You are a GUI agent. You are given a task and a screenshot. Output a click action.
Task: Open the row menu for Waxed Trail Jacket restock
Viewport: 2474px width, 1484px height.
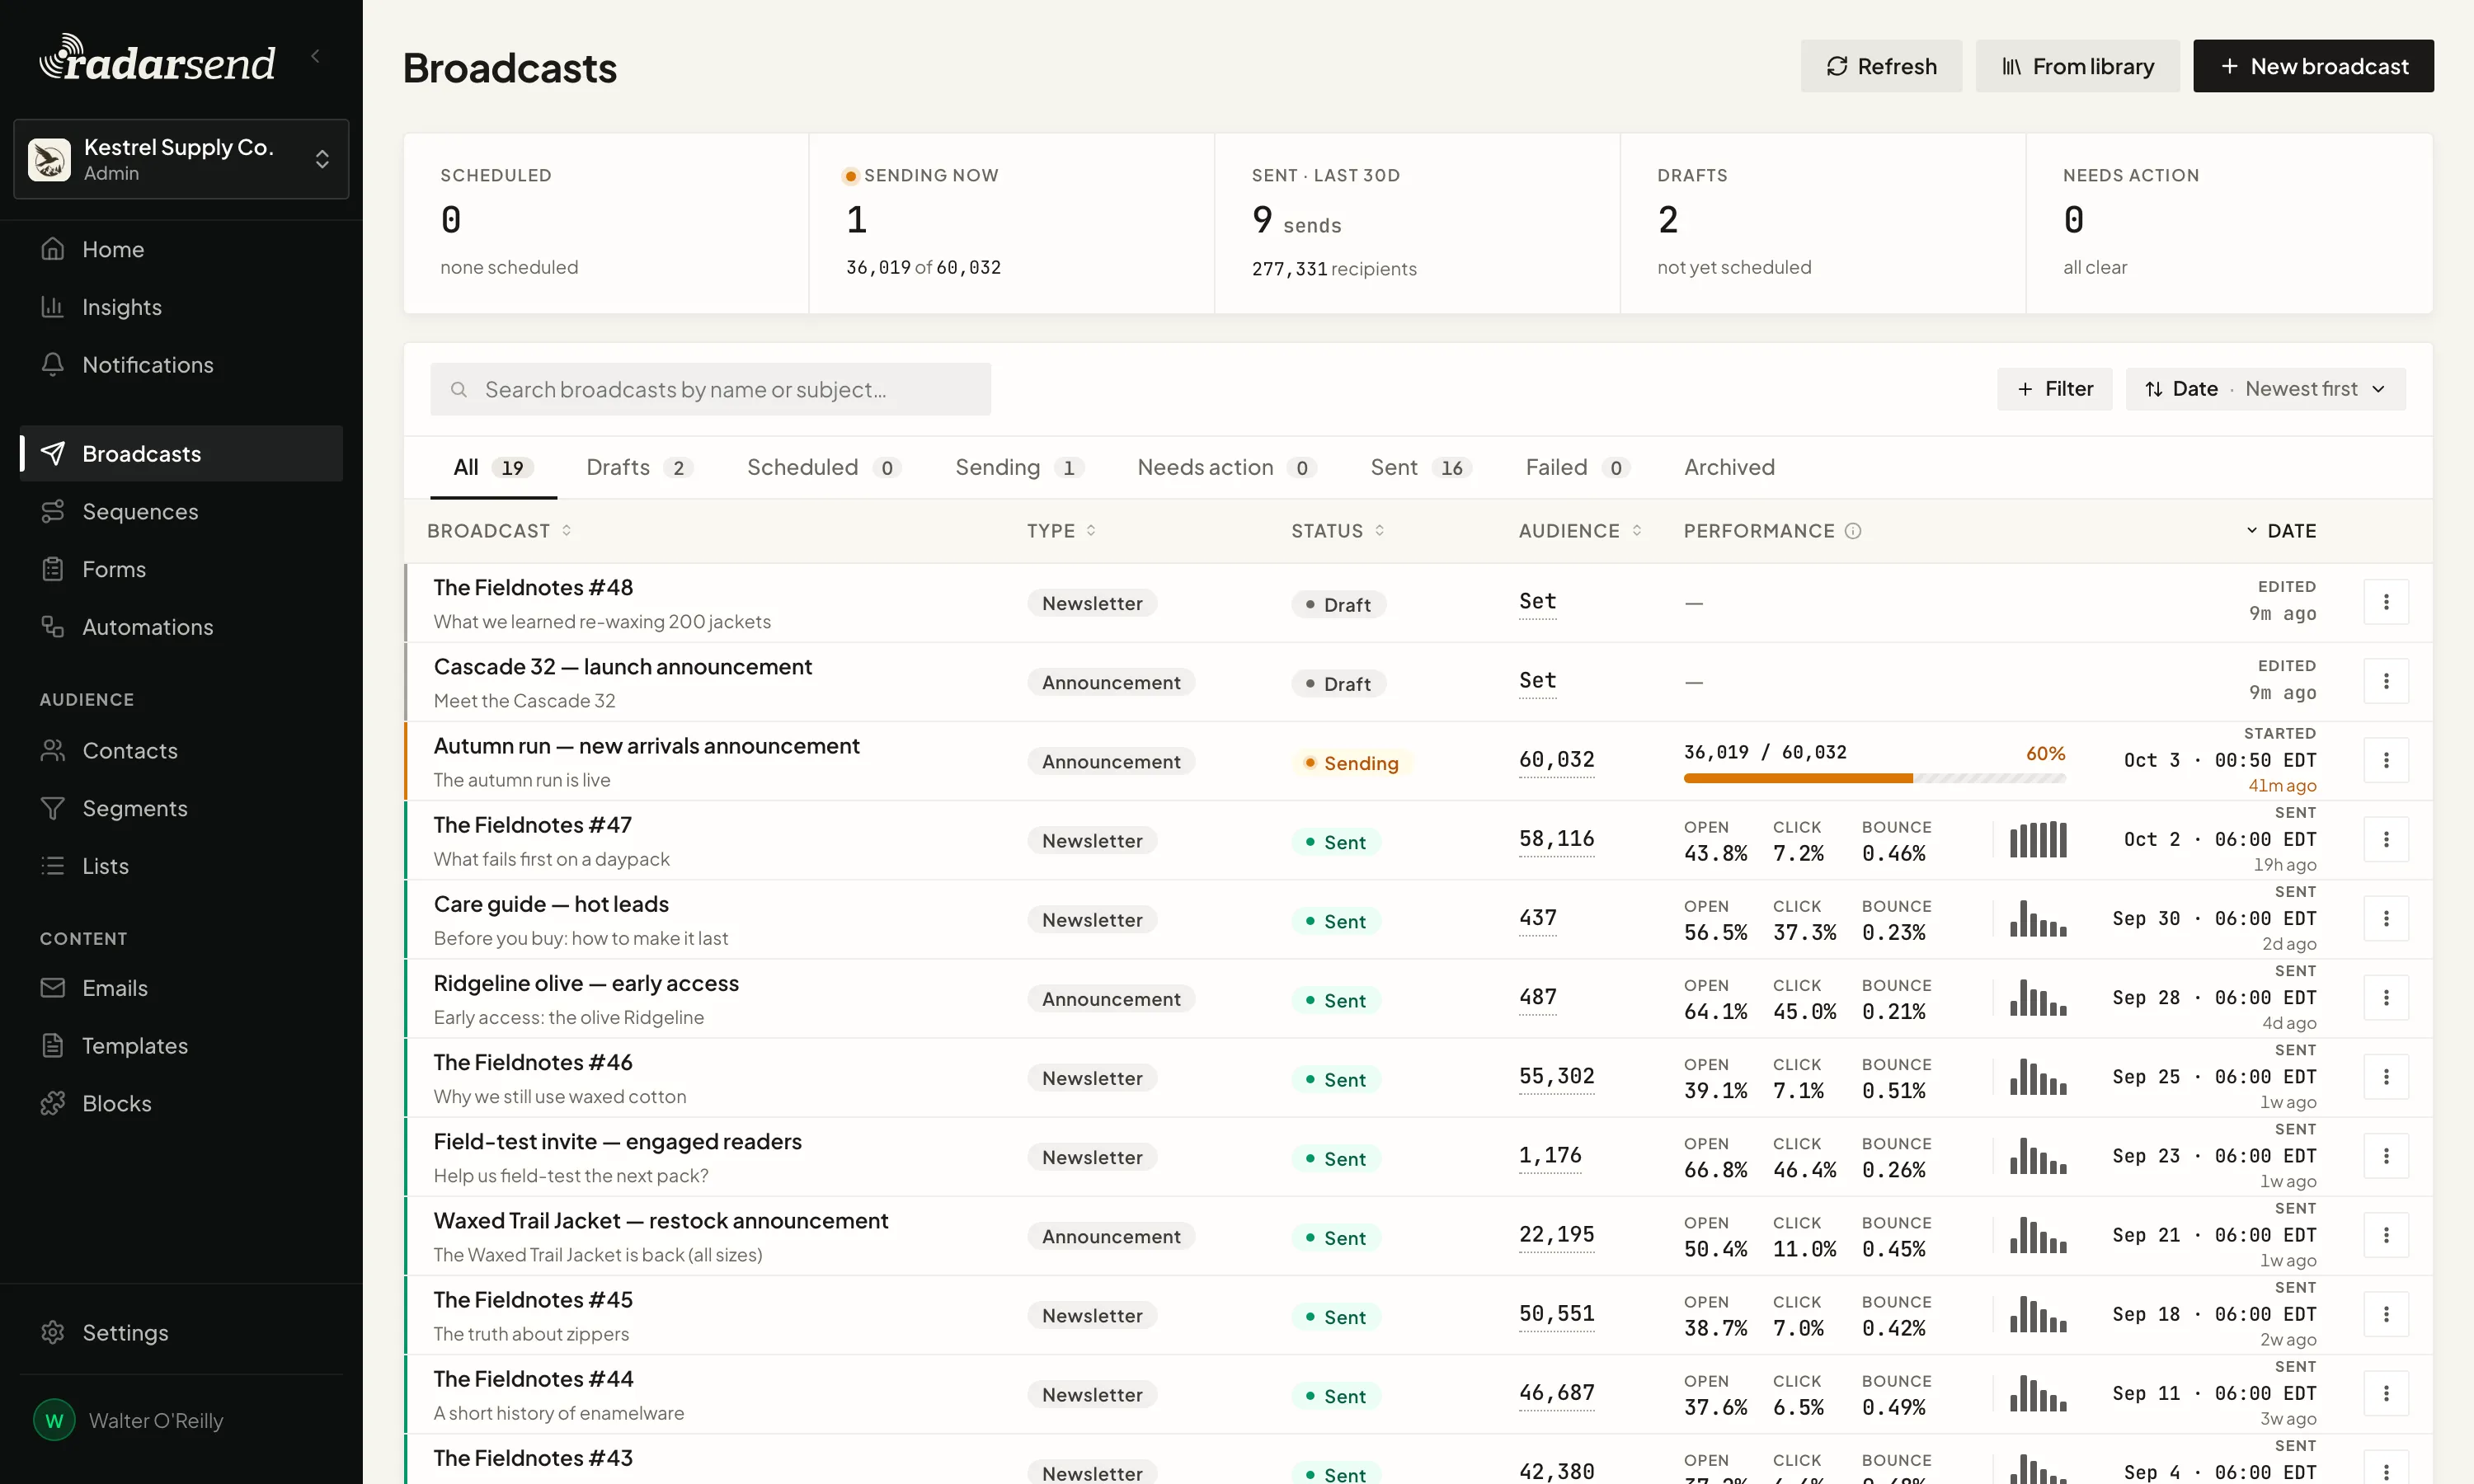pos(2386,1235)
